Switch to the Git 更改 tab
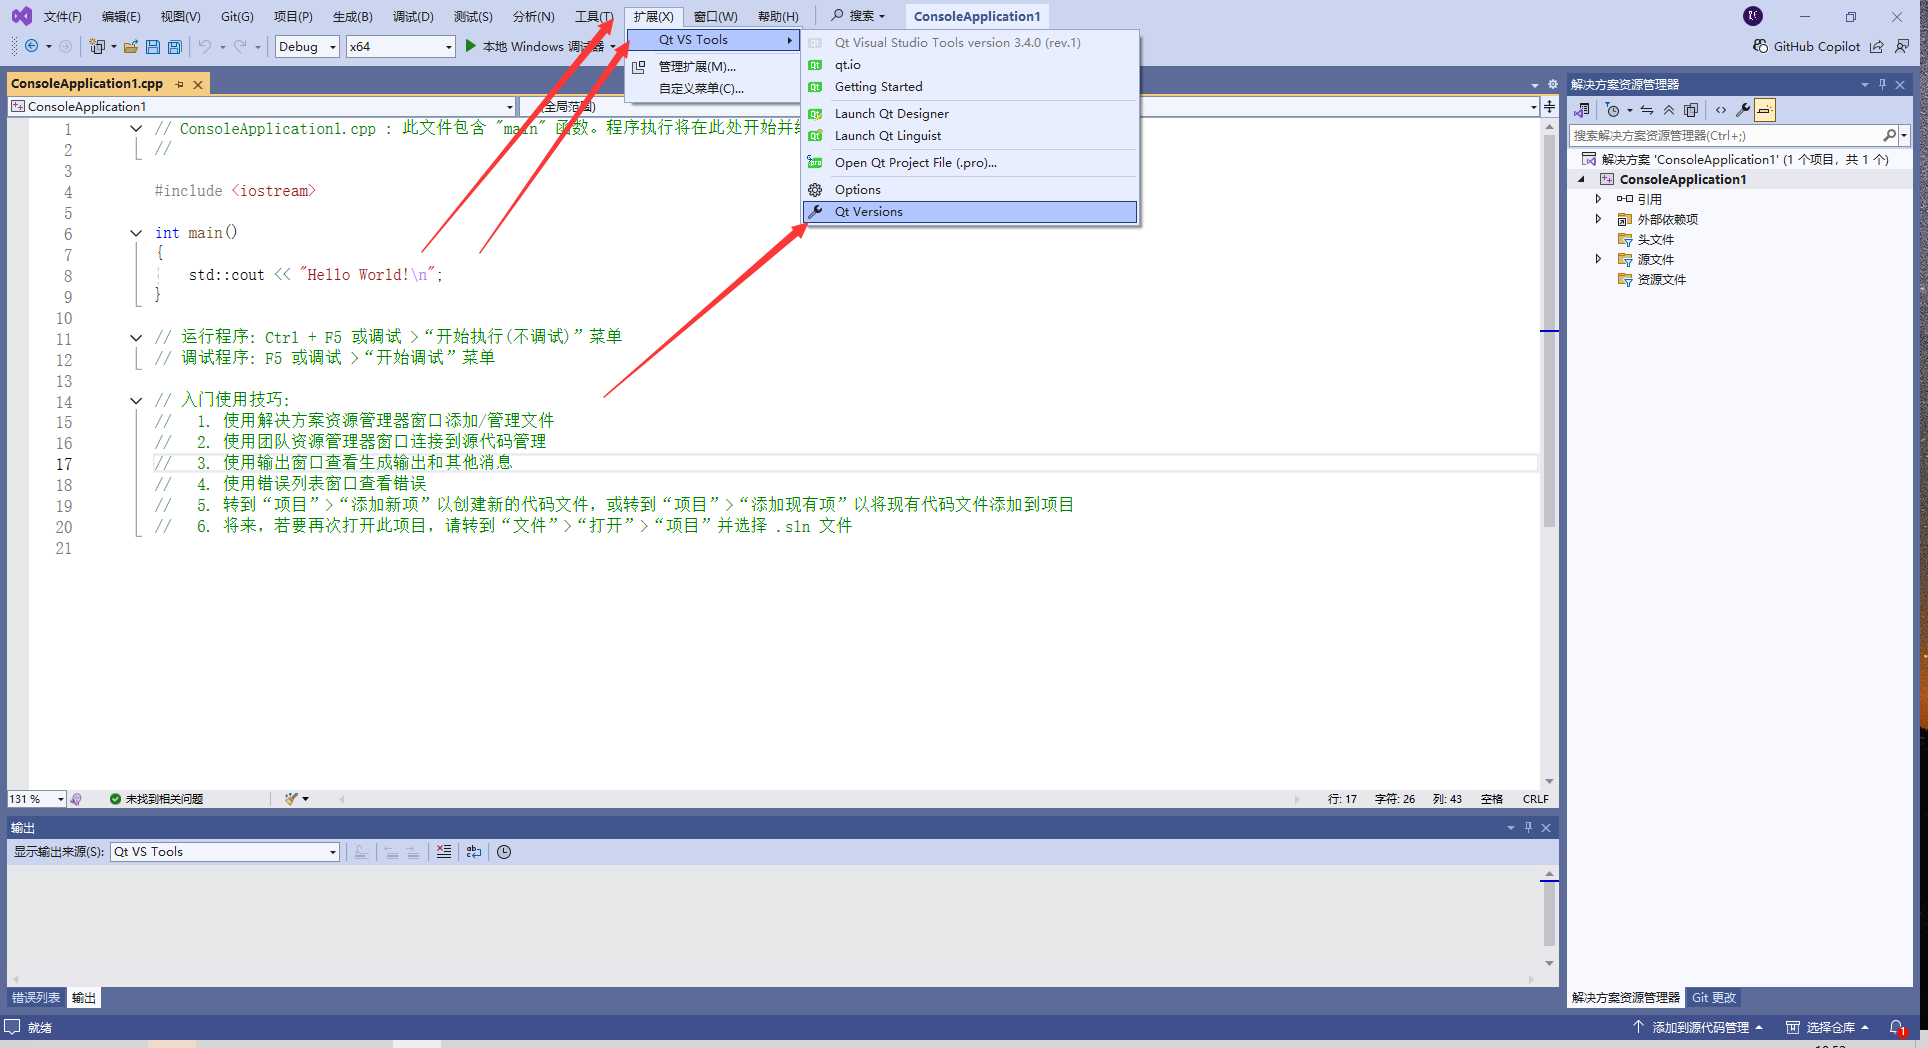The width and height of the screenshot is (1928, 1048). click(x=1714, y=998)
